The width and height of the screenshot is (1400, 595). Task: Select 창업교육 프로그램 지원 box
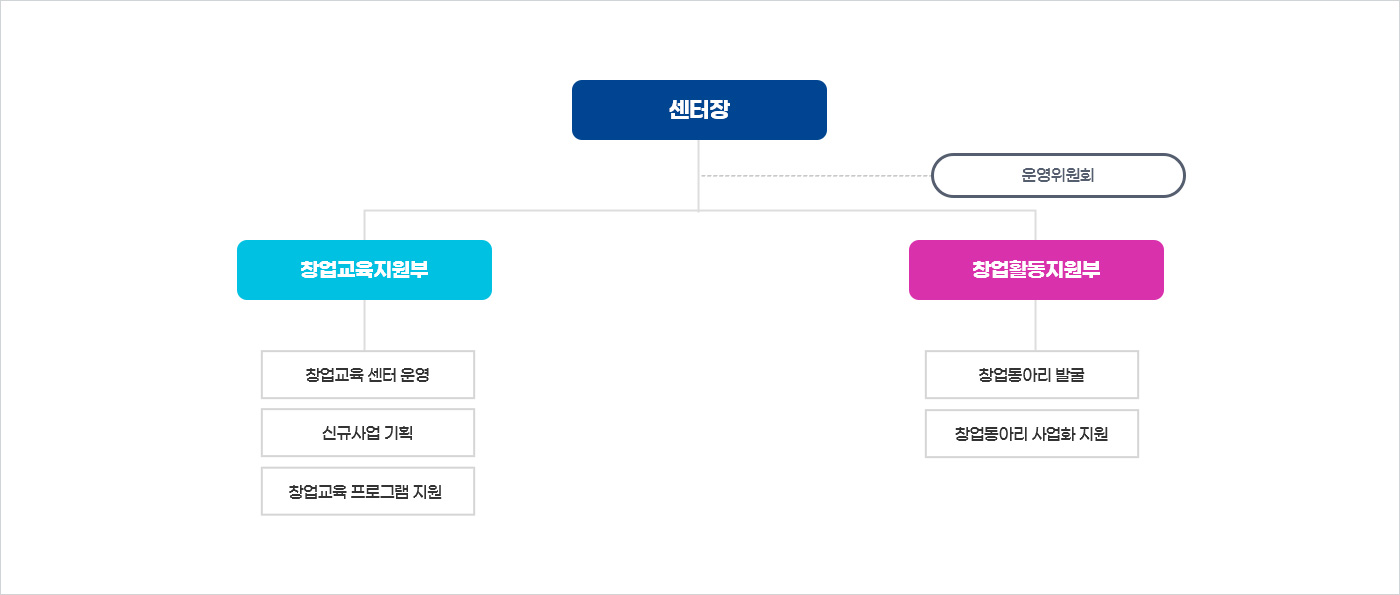pos(368,491)
